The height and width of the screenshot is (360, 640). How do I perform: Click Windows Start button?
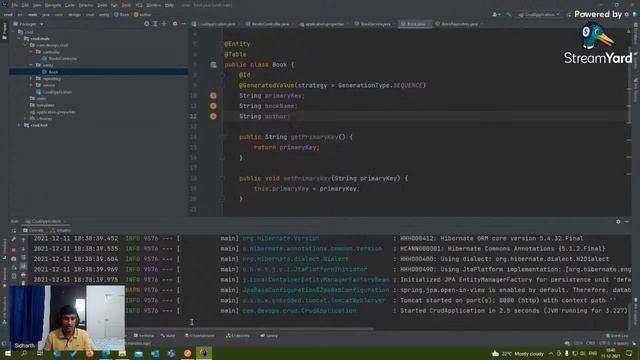(x=8, y=353)
